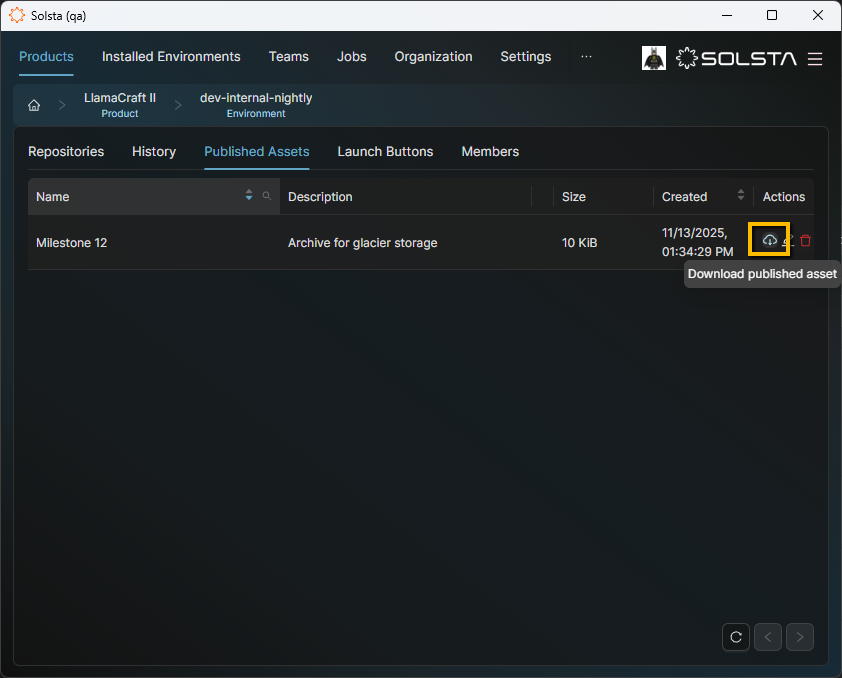Delete the Milestone 12 asset
Screen dimensions: 842x678
pyautogui.click(x=805, y=240)
